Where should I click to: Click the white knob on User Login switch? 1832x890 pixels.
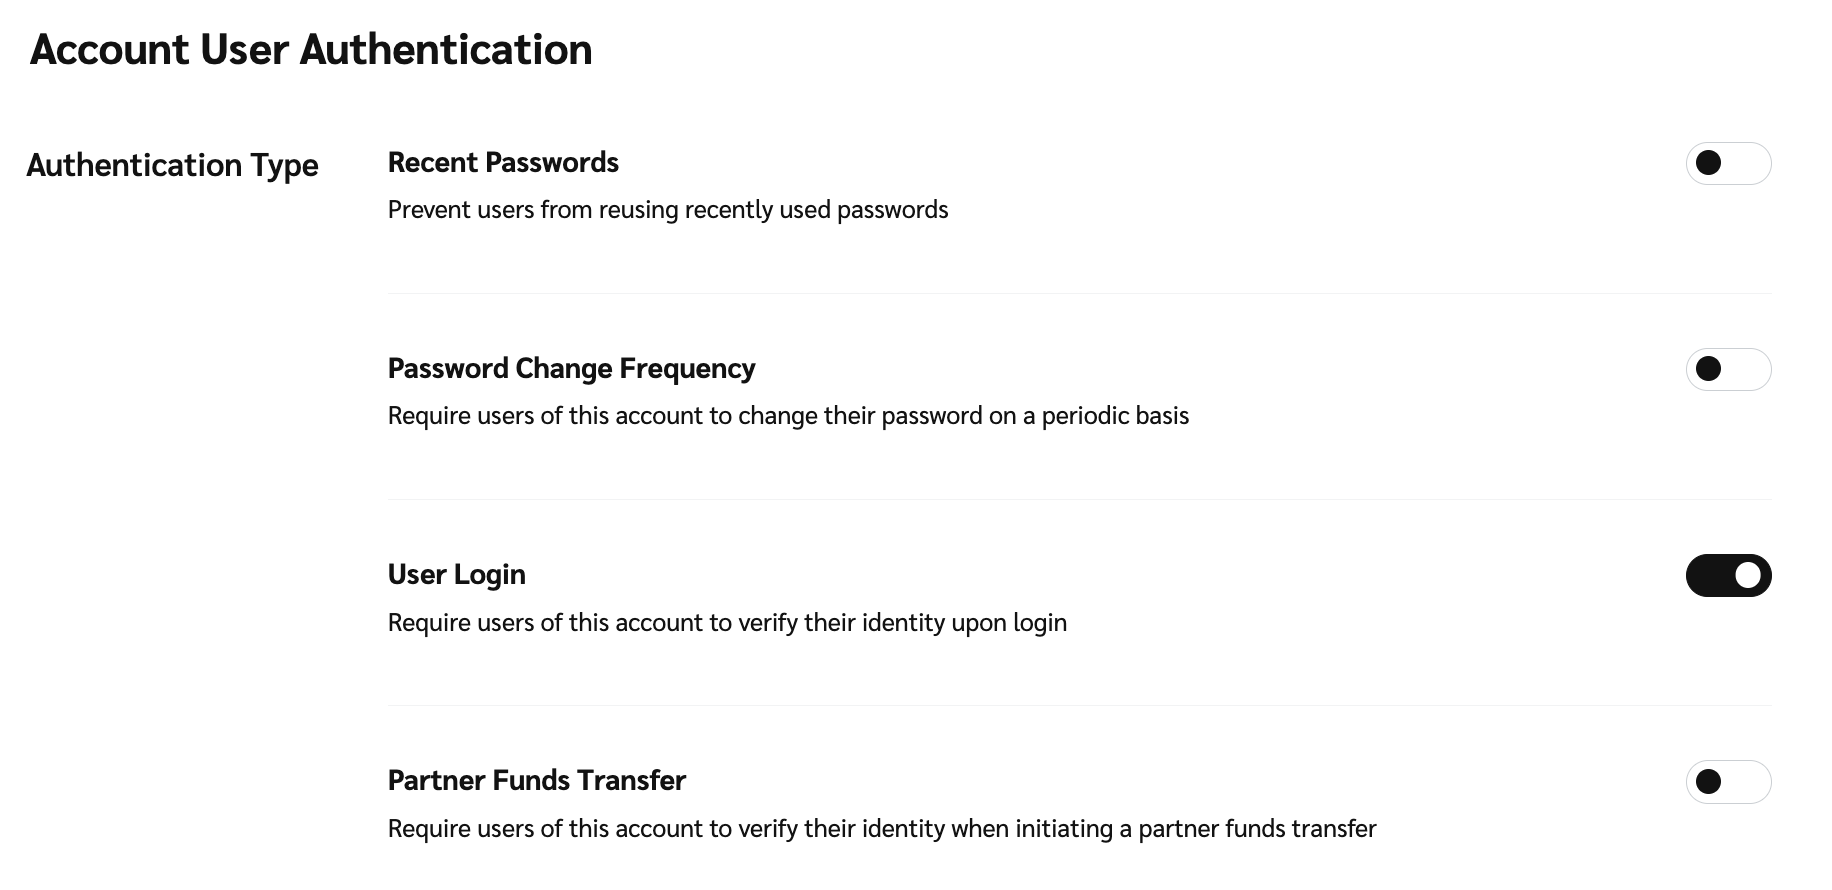coord(1748,576)
